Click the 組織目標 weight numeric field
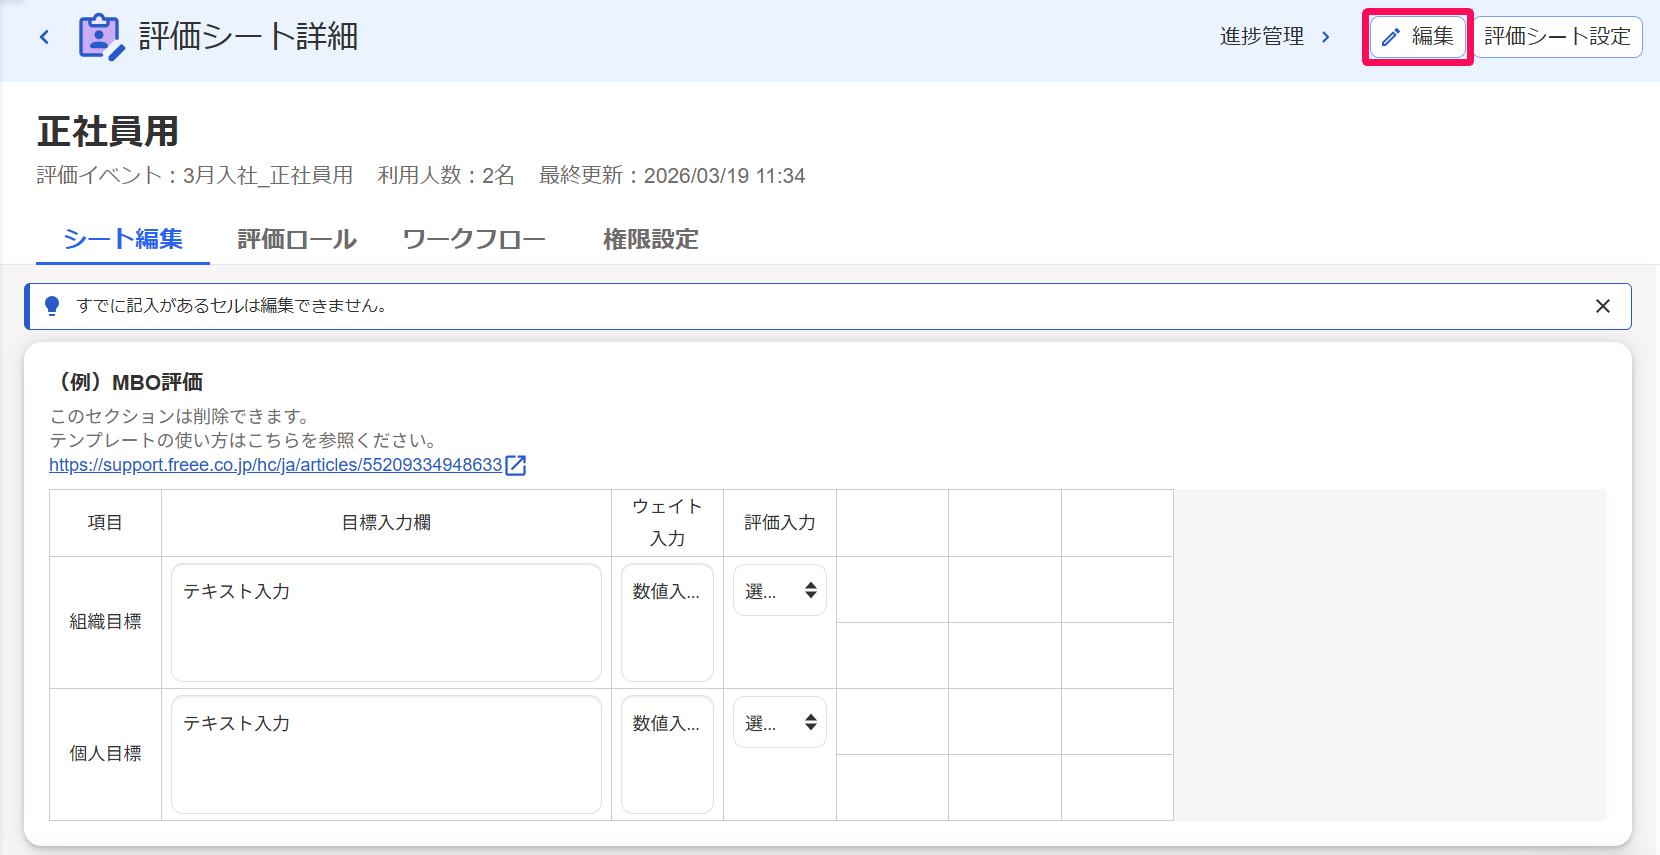Viewport: 1660px width, 855px height. coord(667,622)
